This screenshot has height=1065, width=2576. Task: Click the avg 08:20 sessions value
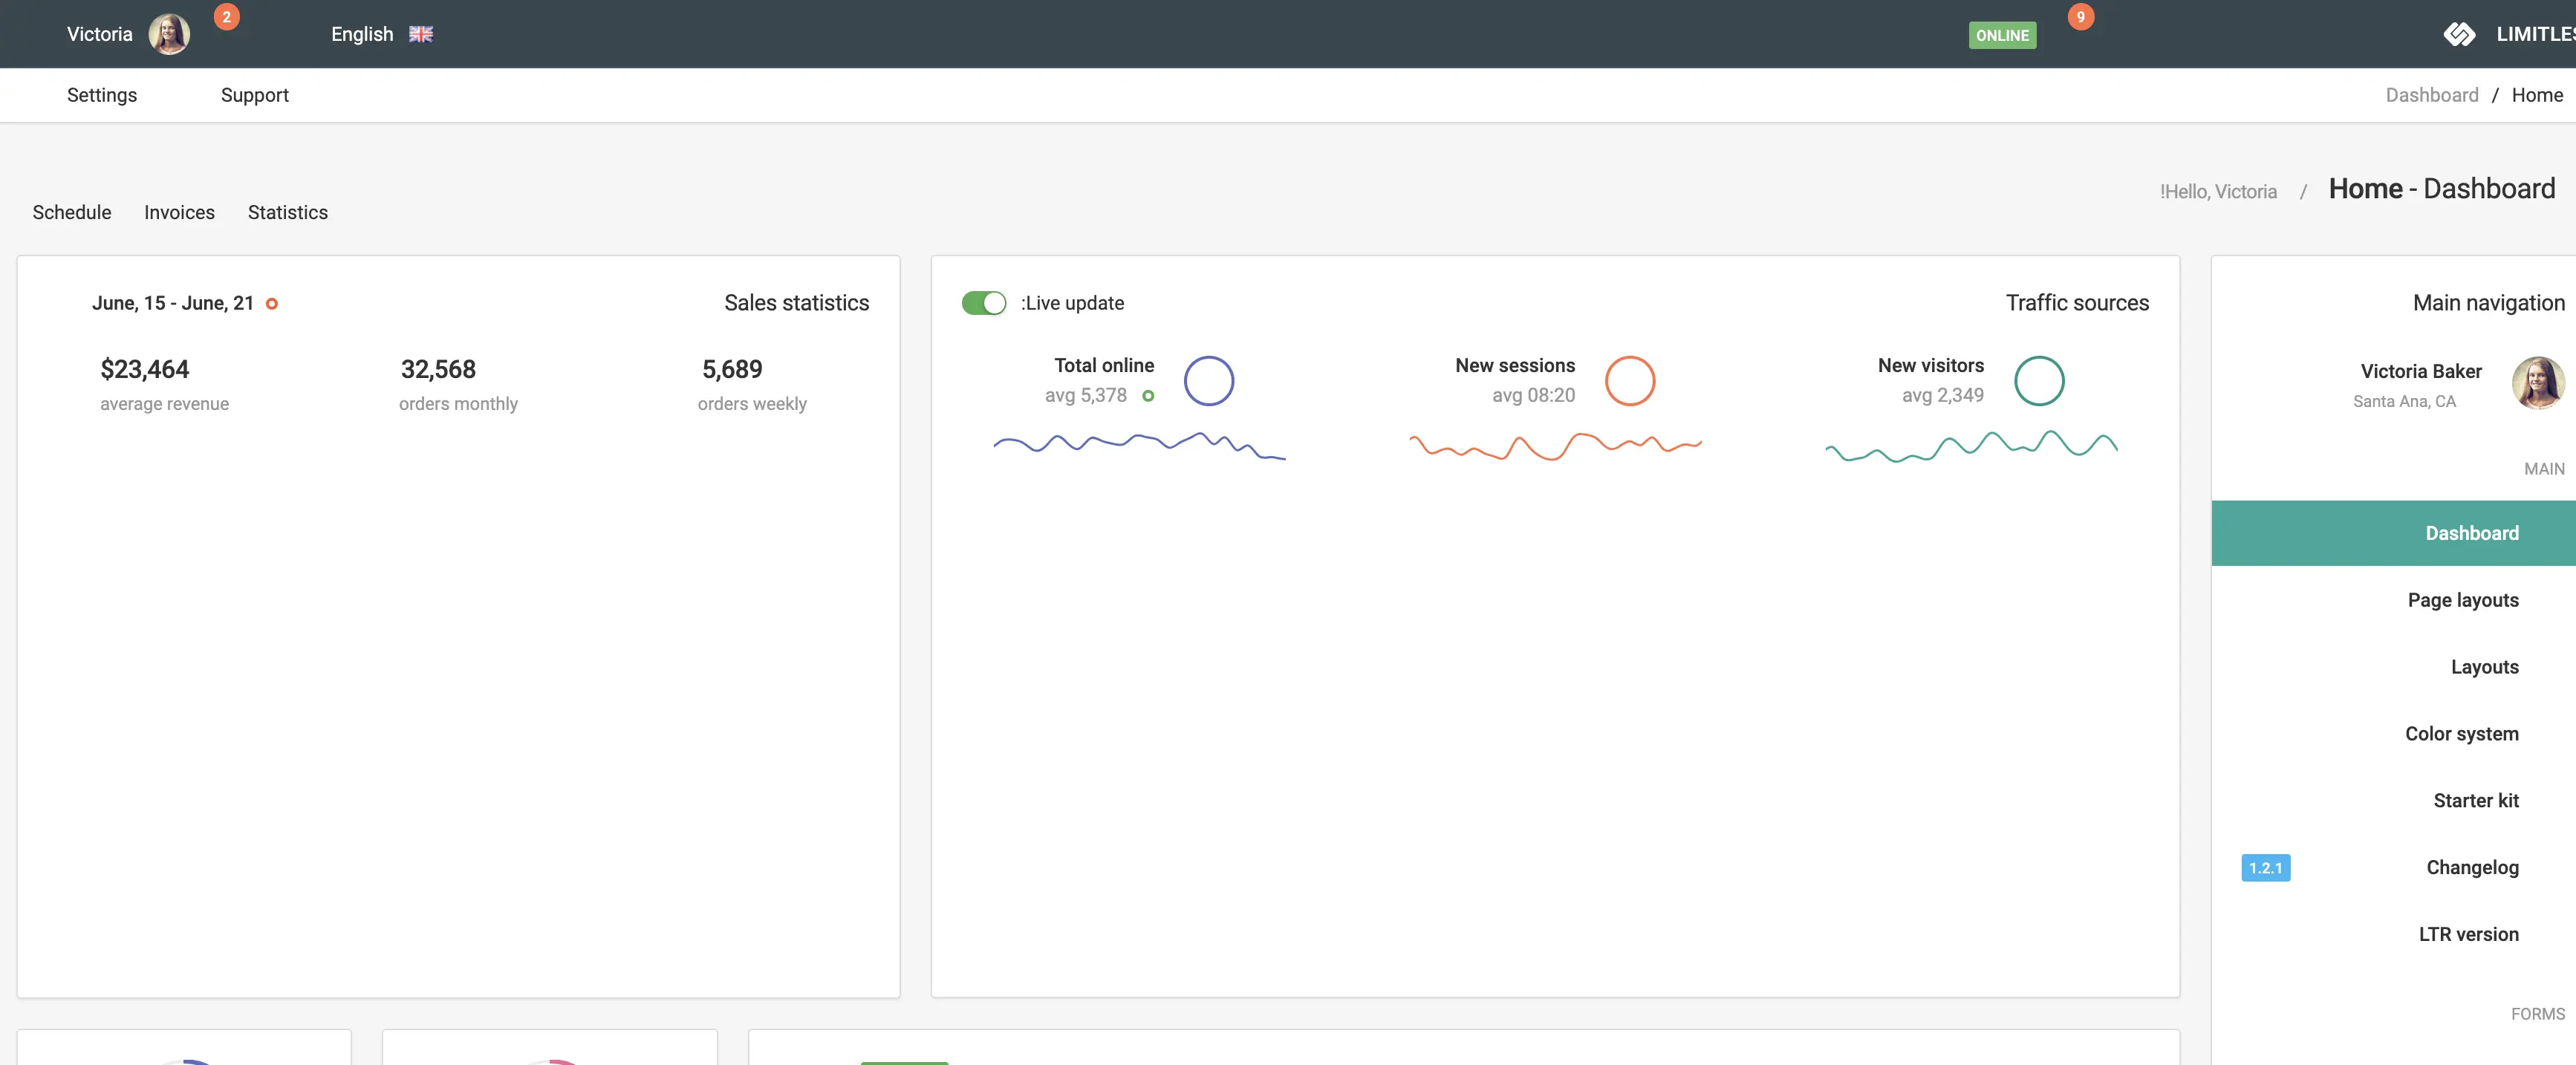pos(1533,395)
